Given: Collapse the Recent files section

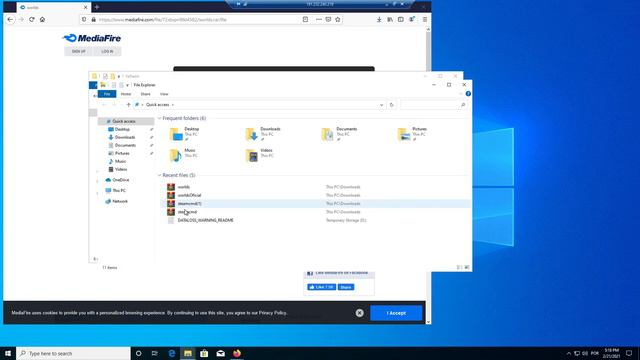Looking at the screenshot, I should tap(160, 175).
